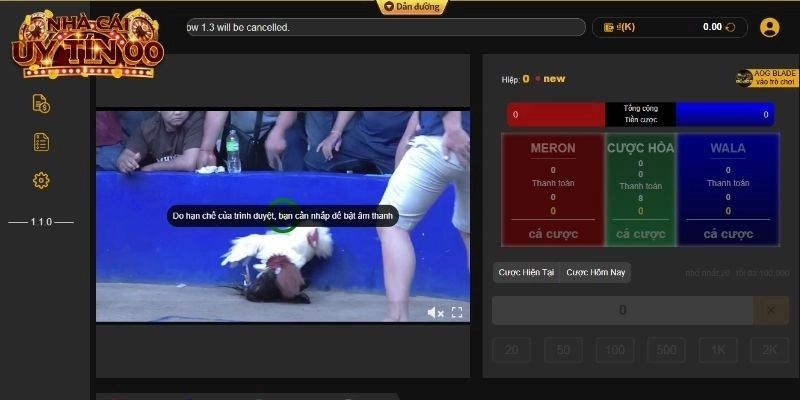Select the 20 chip amount
Screen dimensions: 800x400
tap(512, 350)
